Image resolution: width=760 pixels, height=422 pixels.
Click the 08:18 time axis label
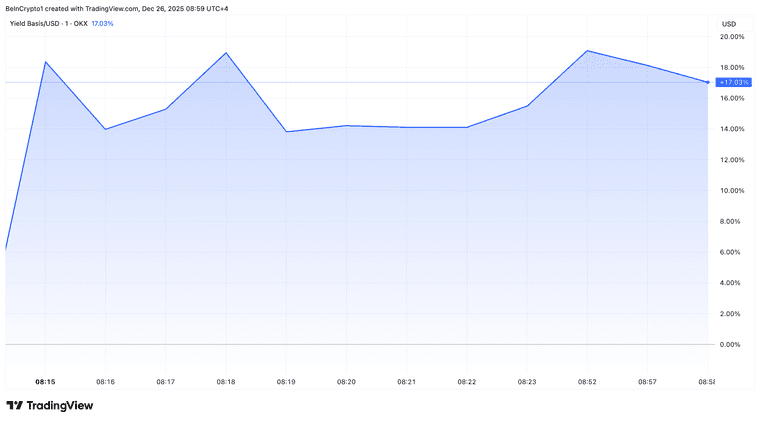226,381
